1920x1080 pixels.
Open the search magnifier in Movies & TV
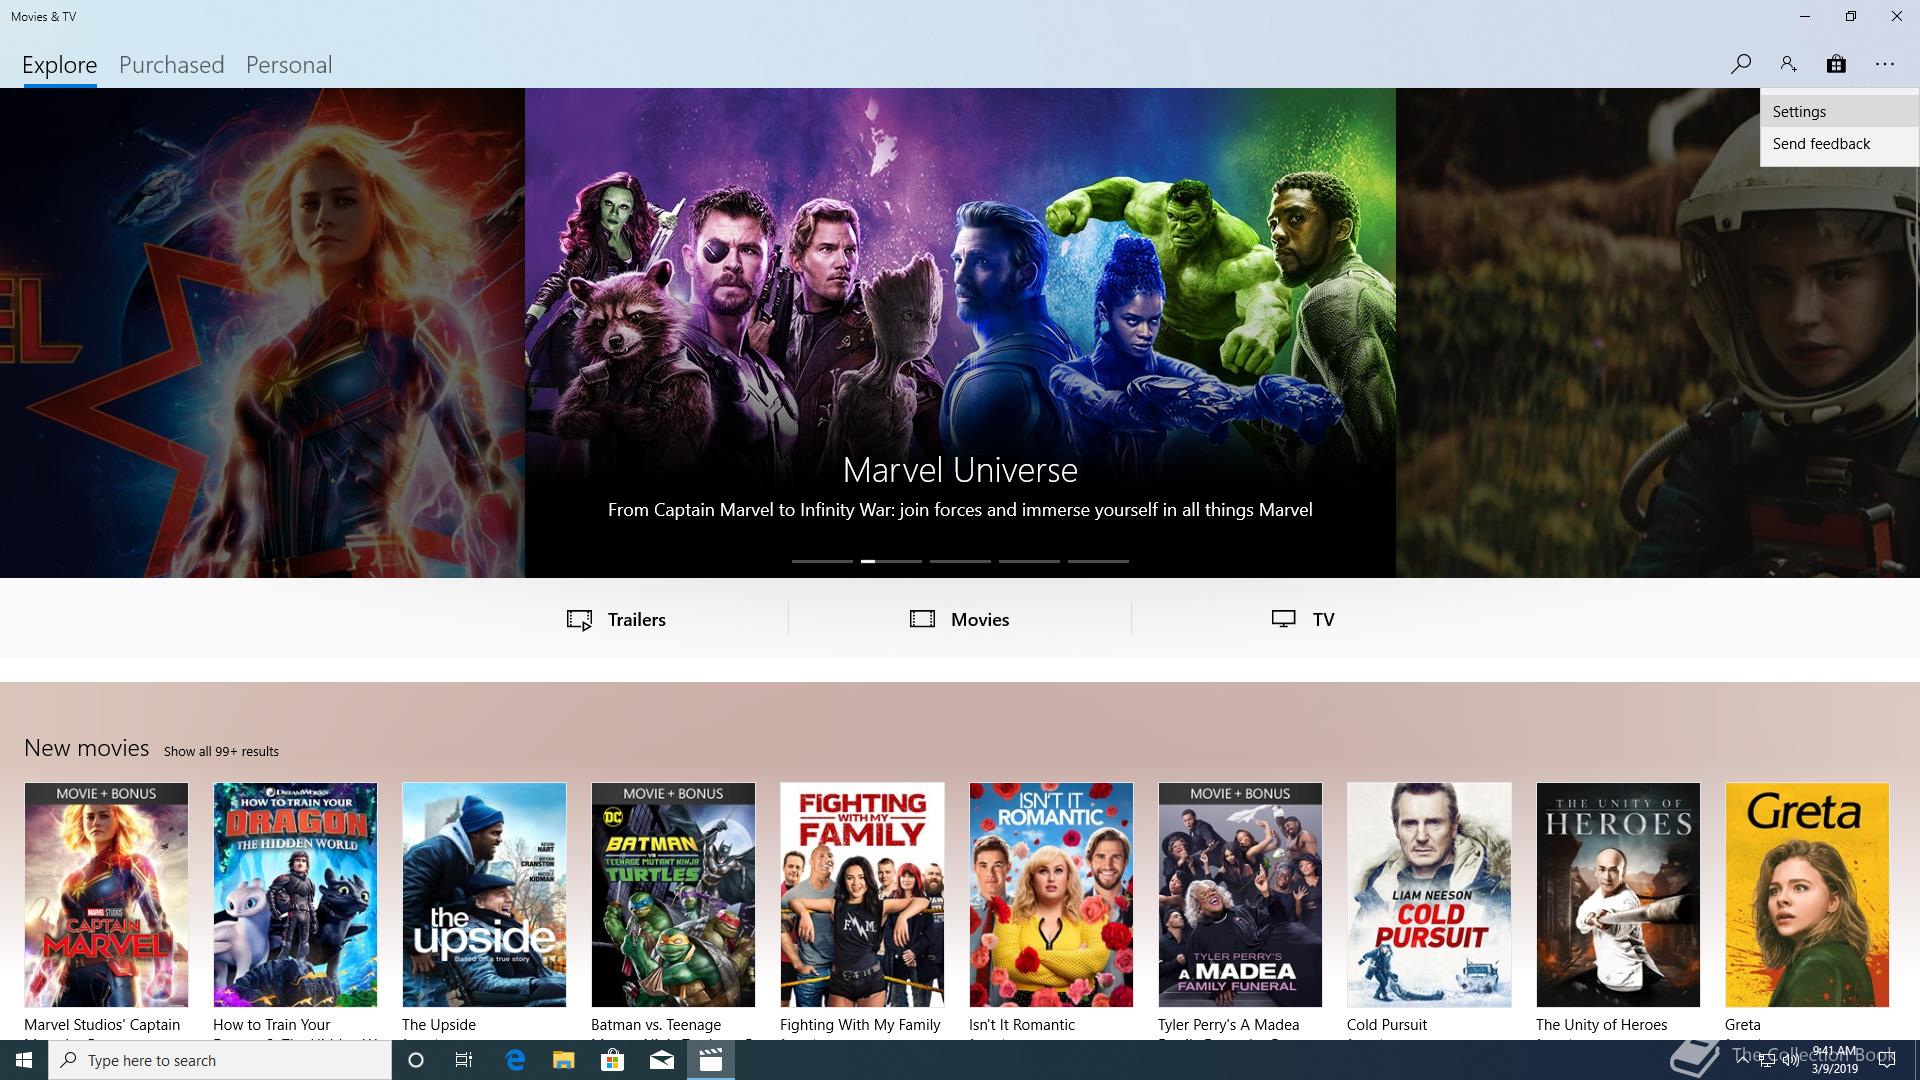1740,64
